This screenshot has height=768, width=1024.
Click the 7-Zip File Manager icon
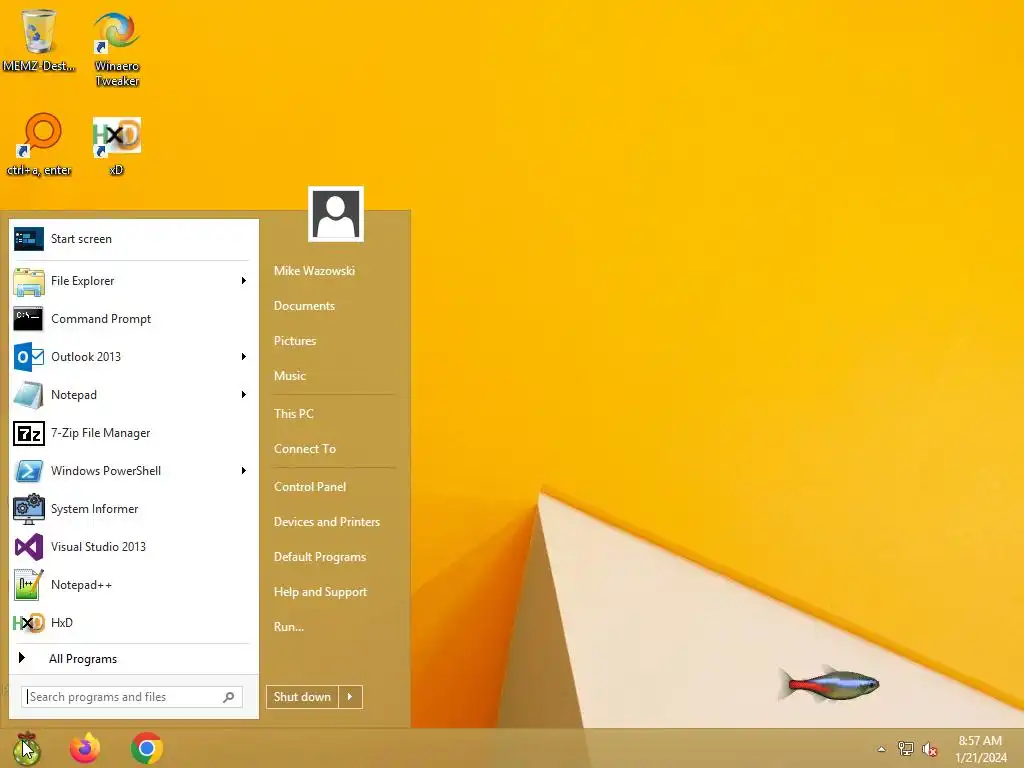pos(29,433)
